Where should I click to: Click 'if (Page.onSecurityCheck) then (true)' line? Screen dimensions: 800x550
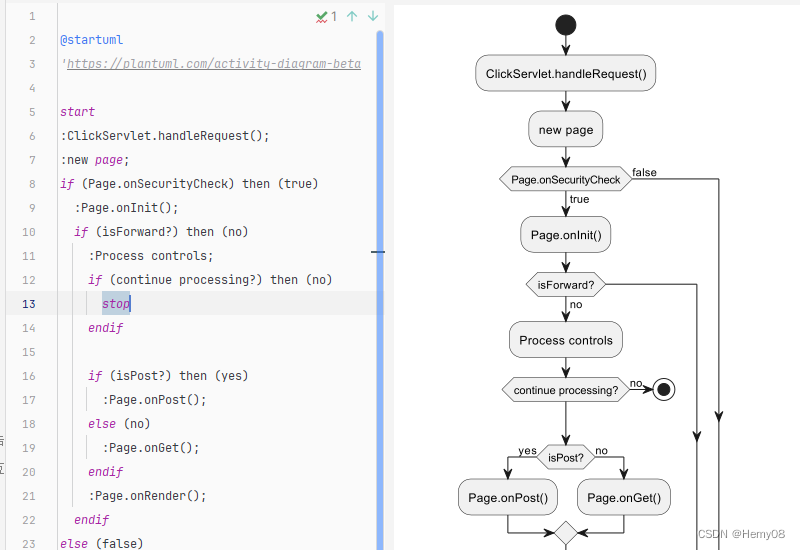189,184
